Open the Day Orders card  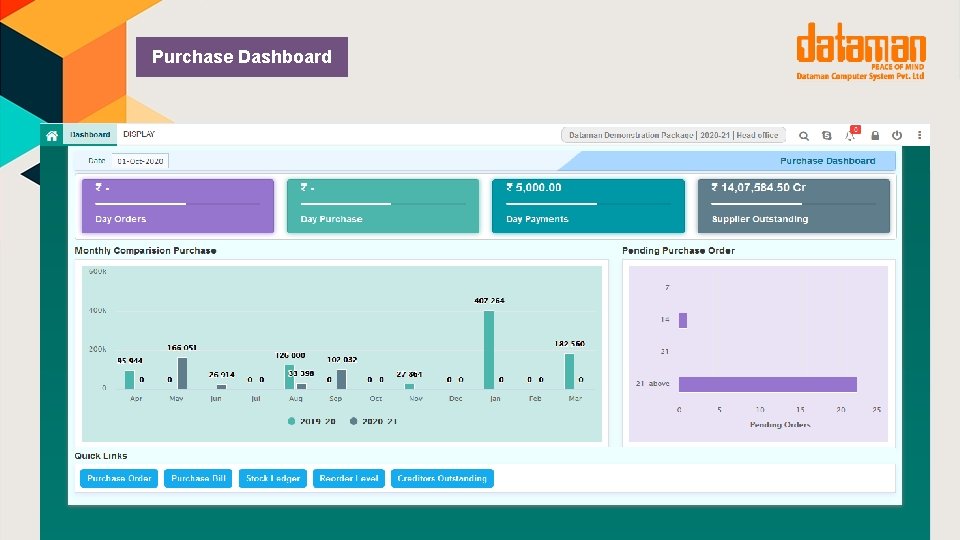[178, 206]
